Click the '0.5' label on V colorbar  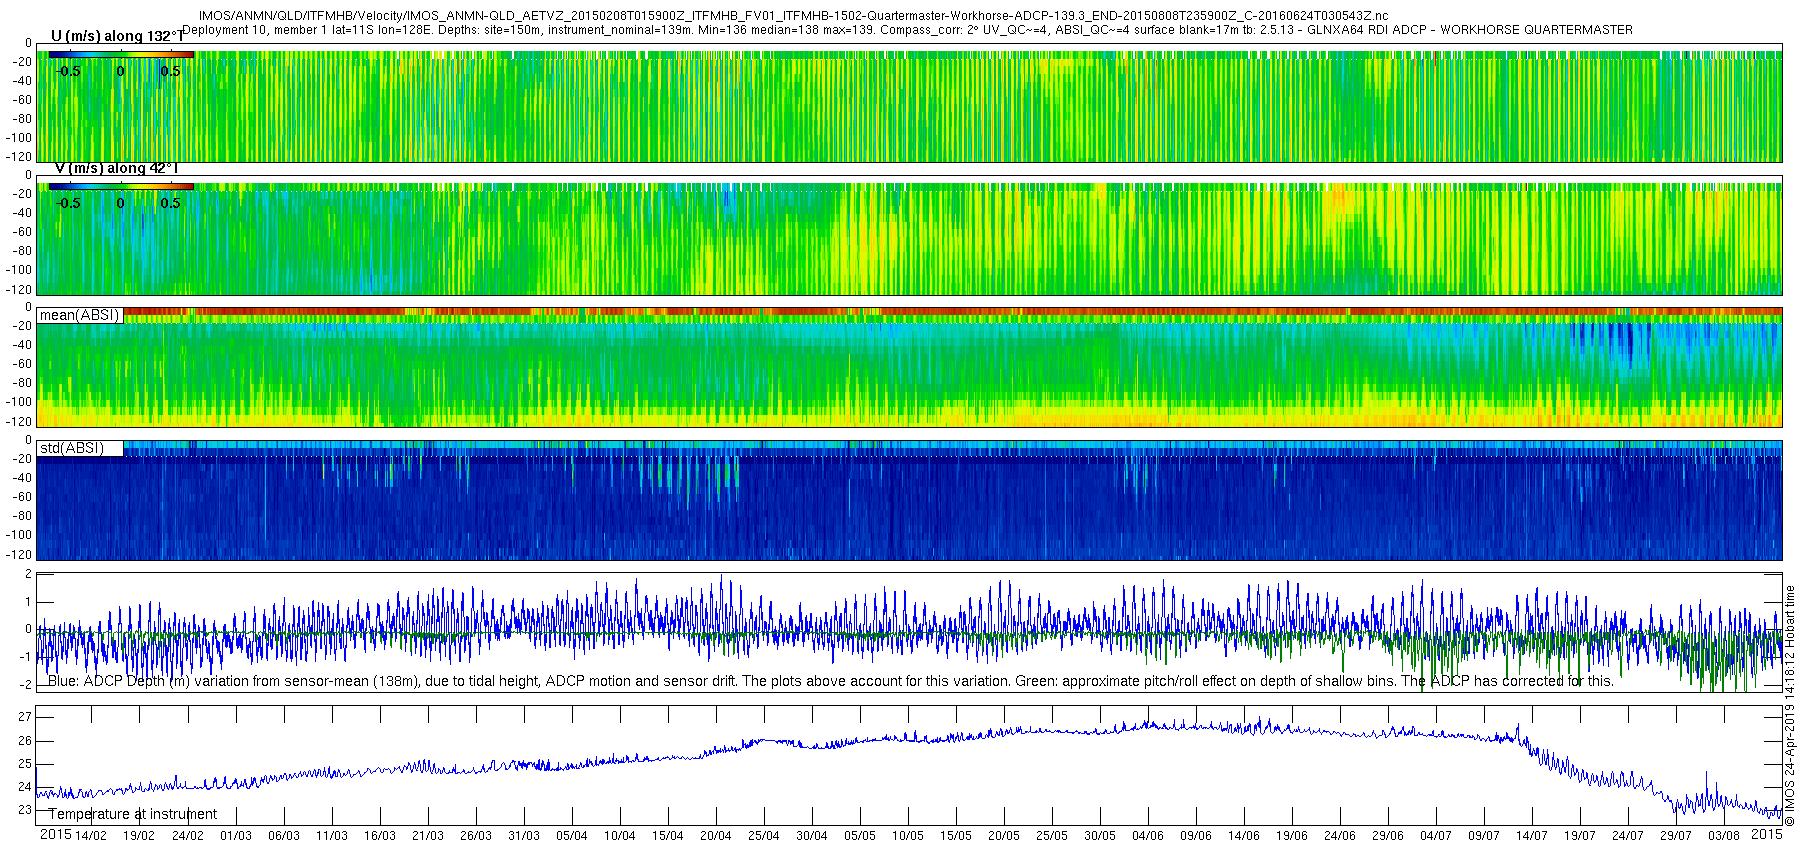[171, 203]
